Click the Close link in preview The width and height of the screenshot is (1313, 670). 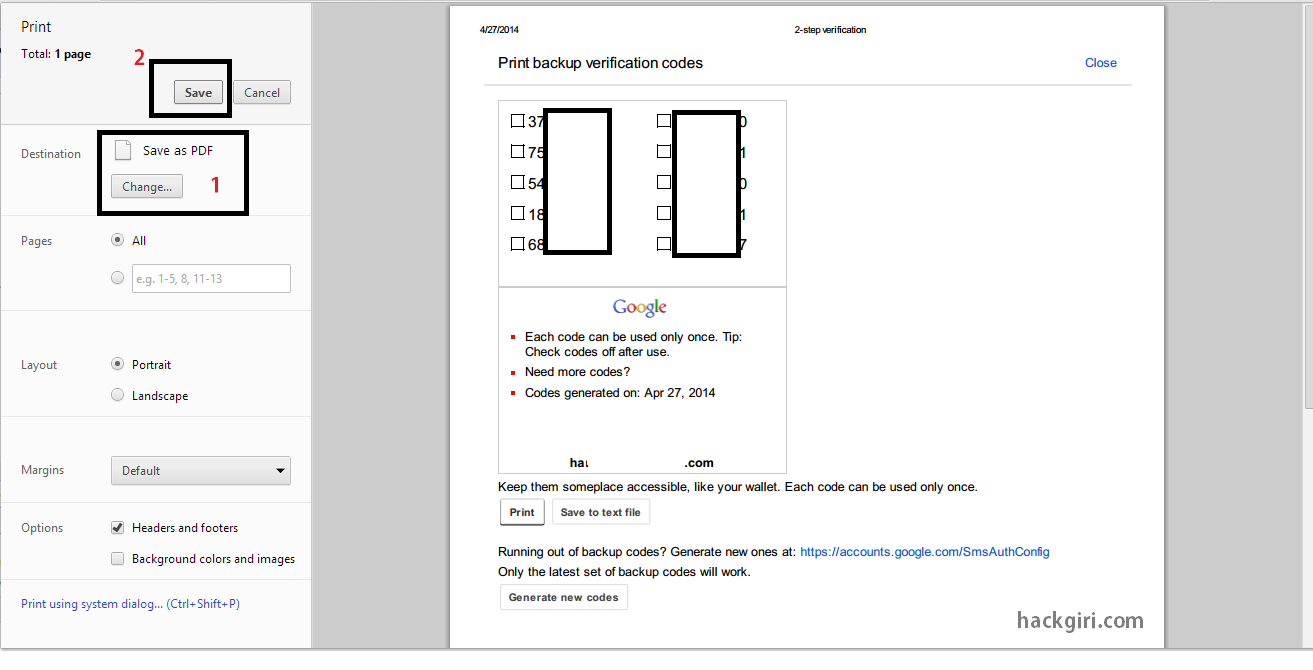coord(1101,63)
